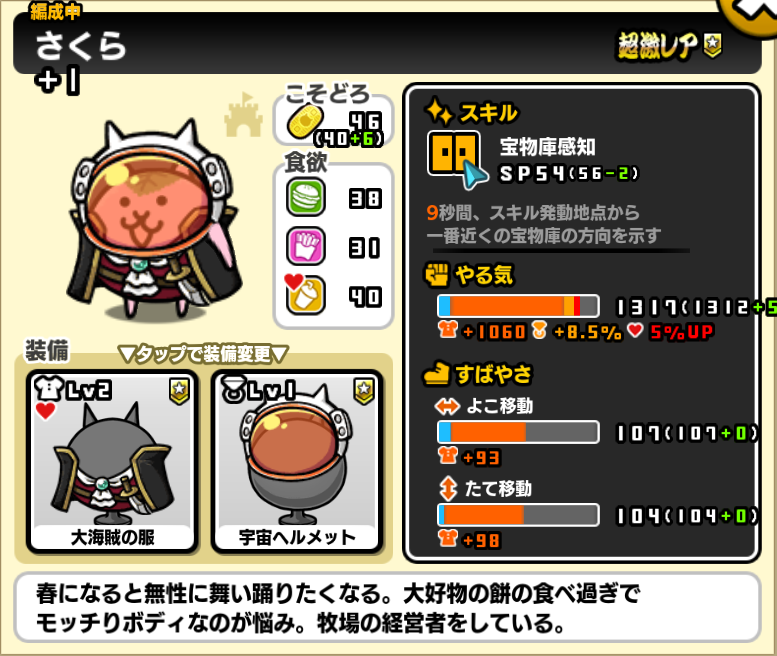Click the vertical arrows icon beside たて移動

(x=448, y=489)
